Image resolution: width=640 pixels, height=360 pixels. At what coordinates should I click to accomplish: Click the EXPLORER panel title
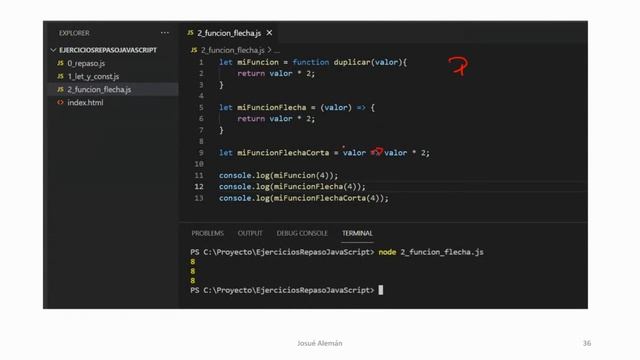[74, 33]
